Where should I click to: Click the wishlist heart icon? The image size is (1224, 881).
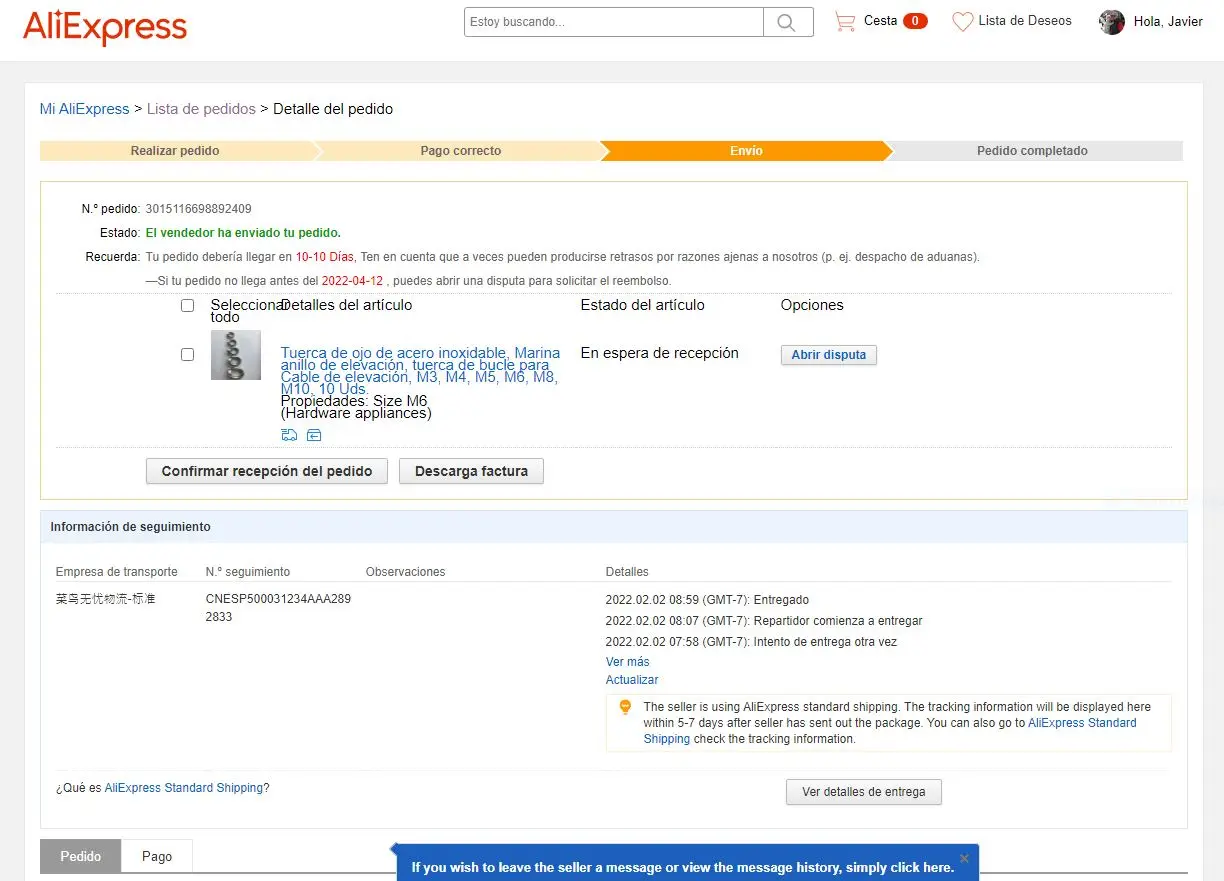pos(962,21)
